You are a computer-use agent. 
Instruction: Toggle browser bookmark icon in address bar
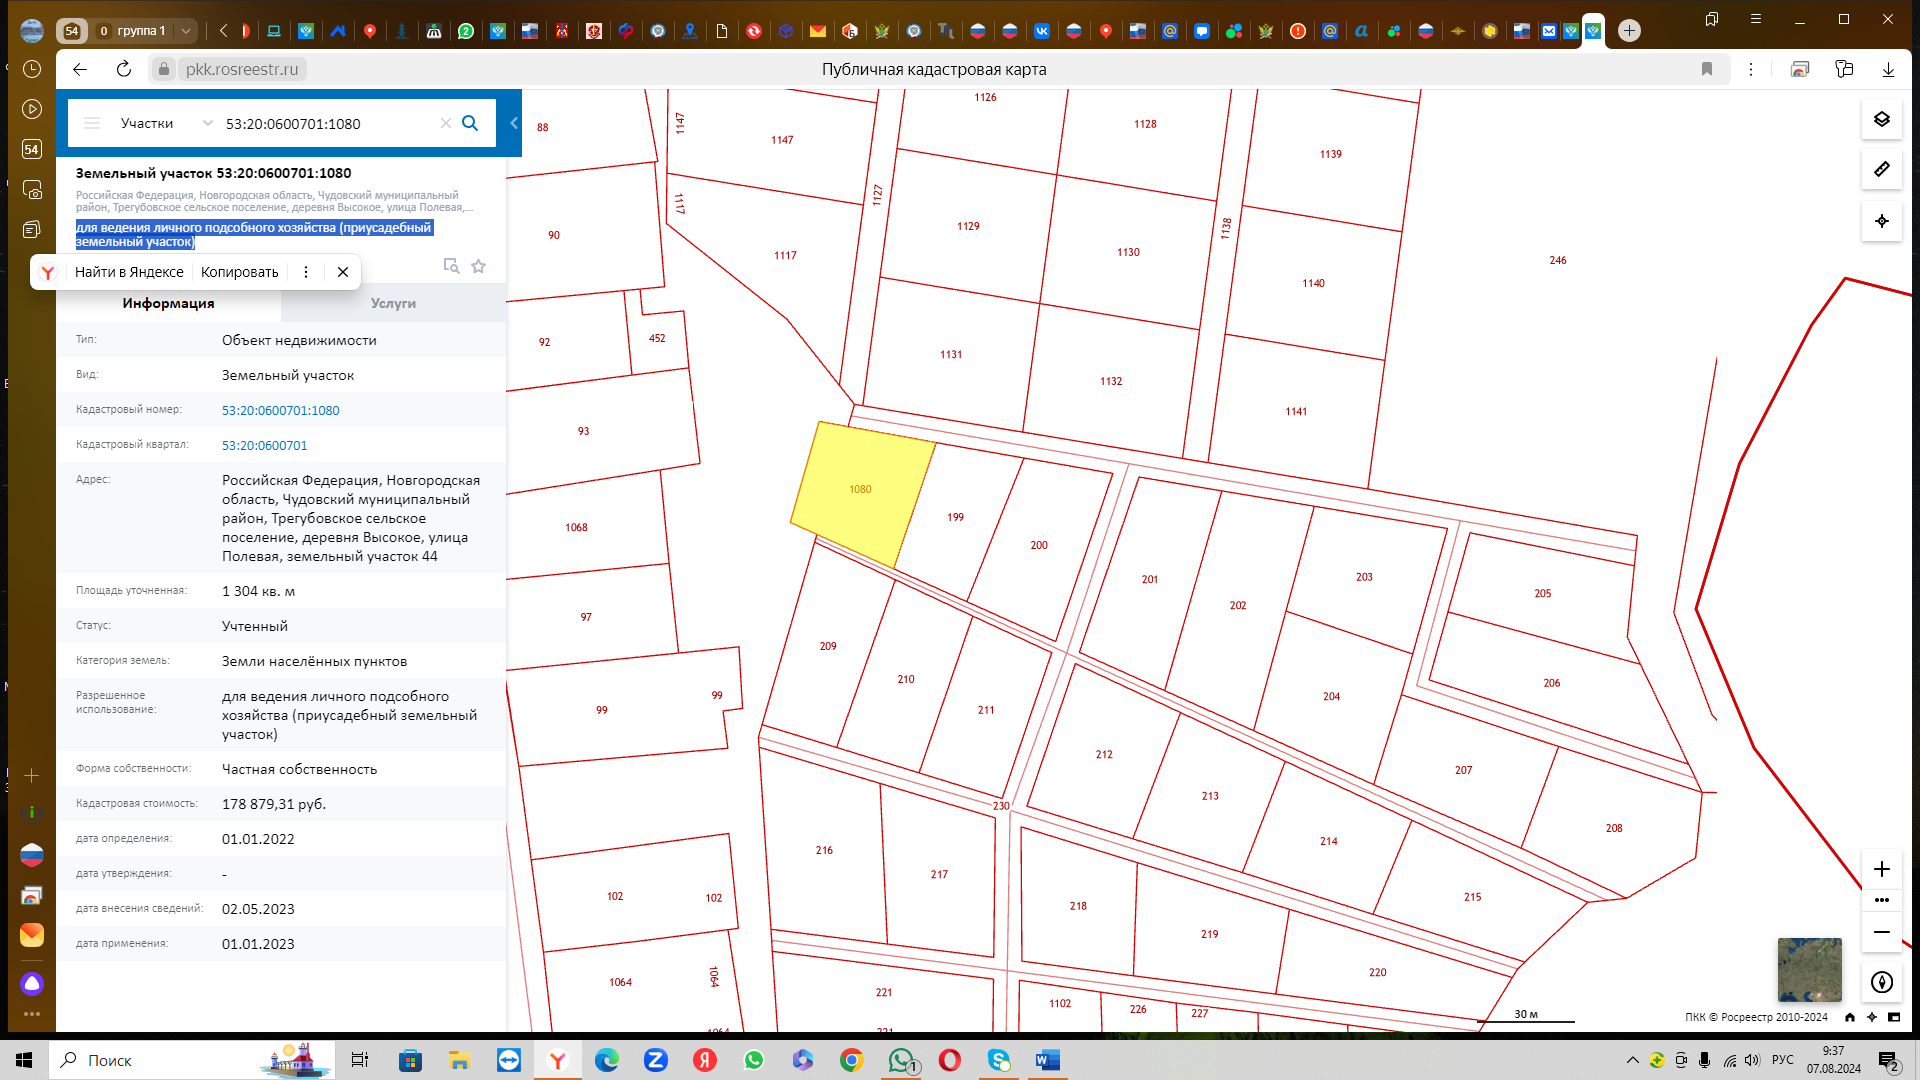1707,69
